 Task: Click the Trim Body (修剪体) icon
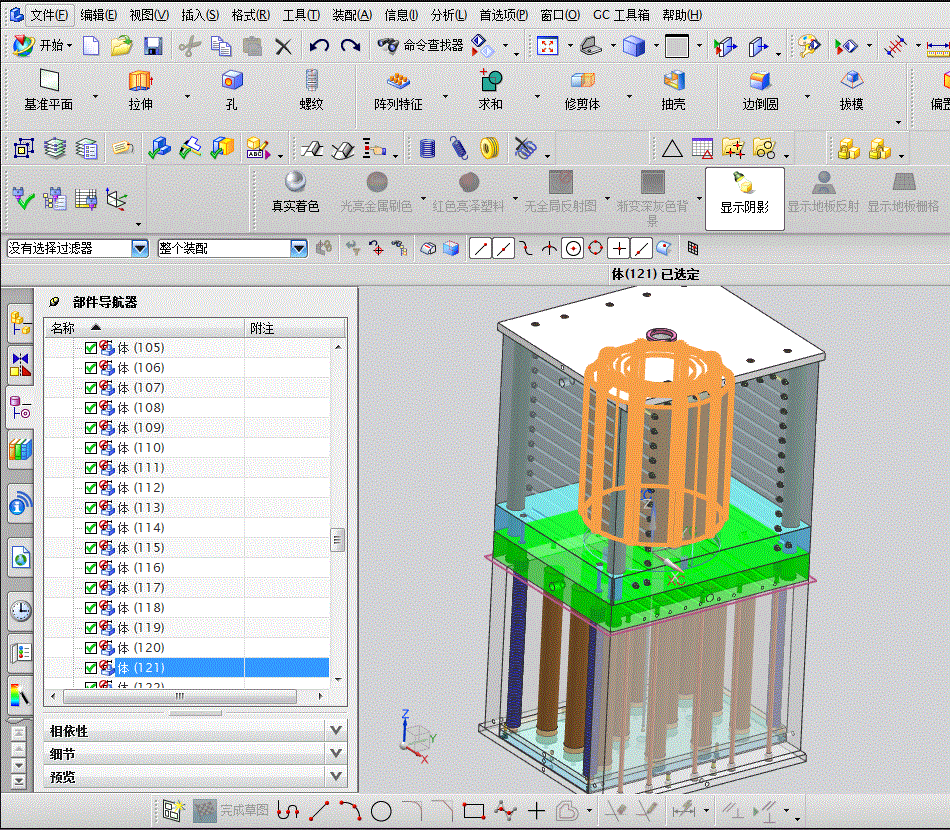tap(582, 82)
